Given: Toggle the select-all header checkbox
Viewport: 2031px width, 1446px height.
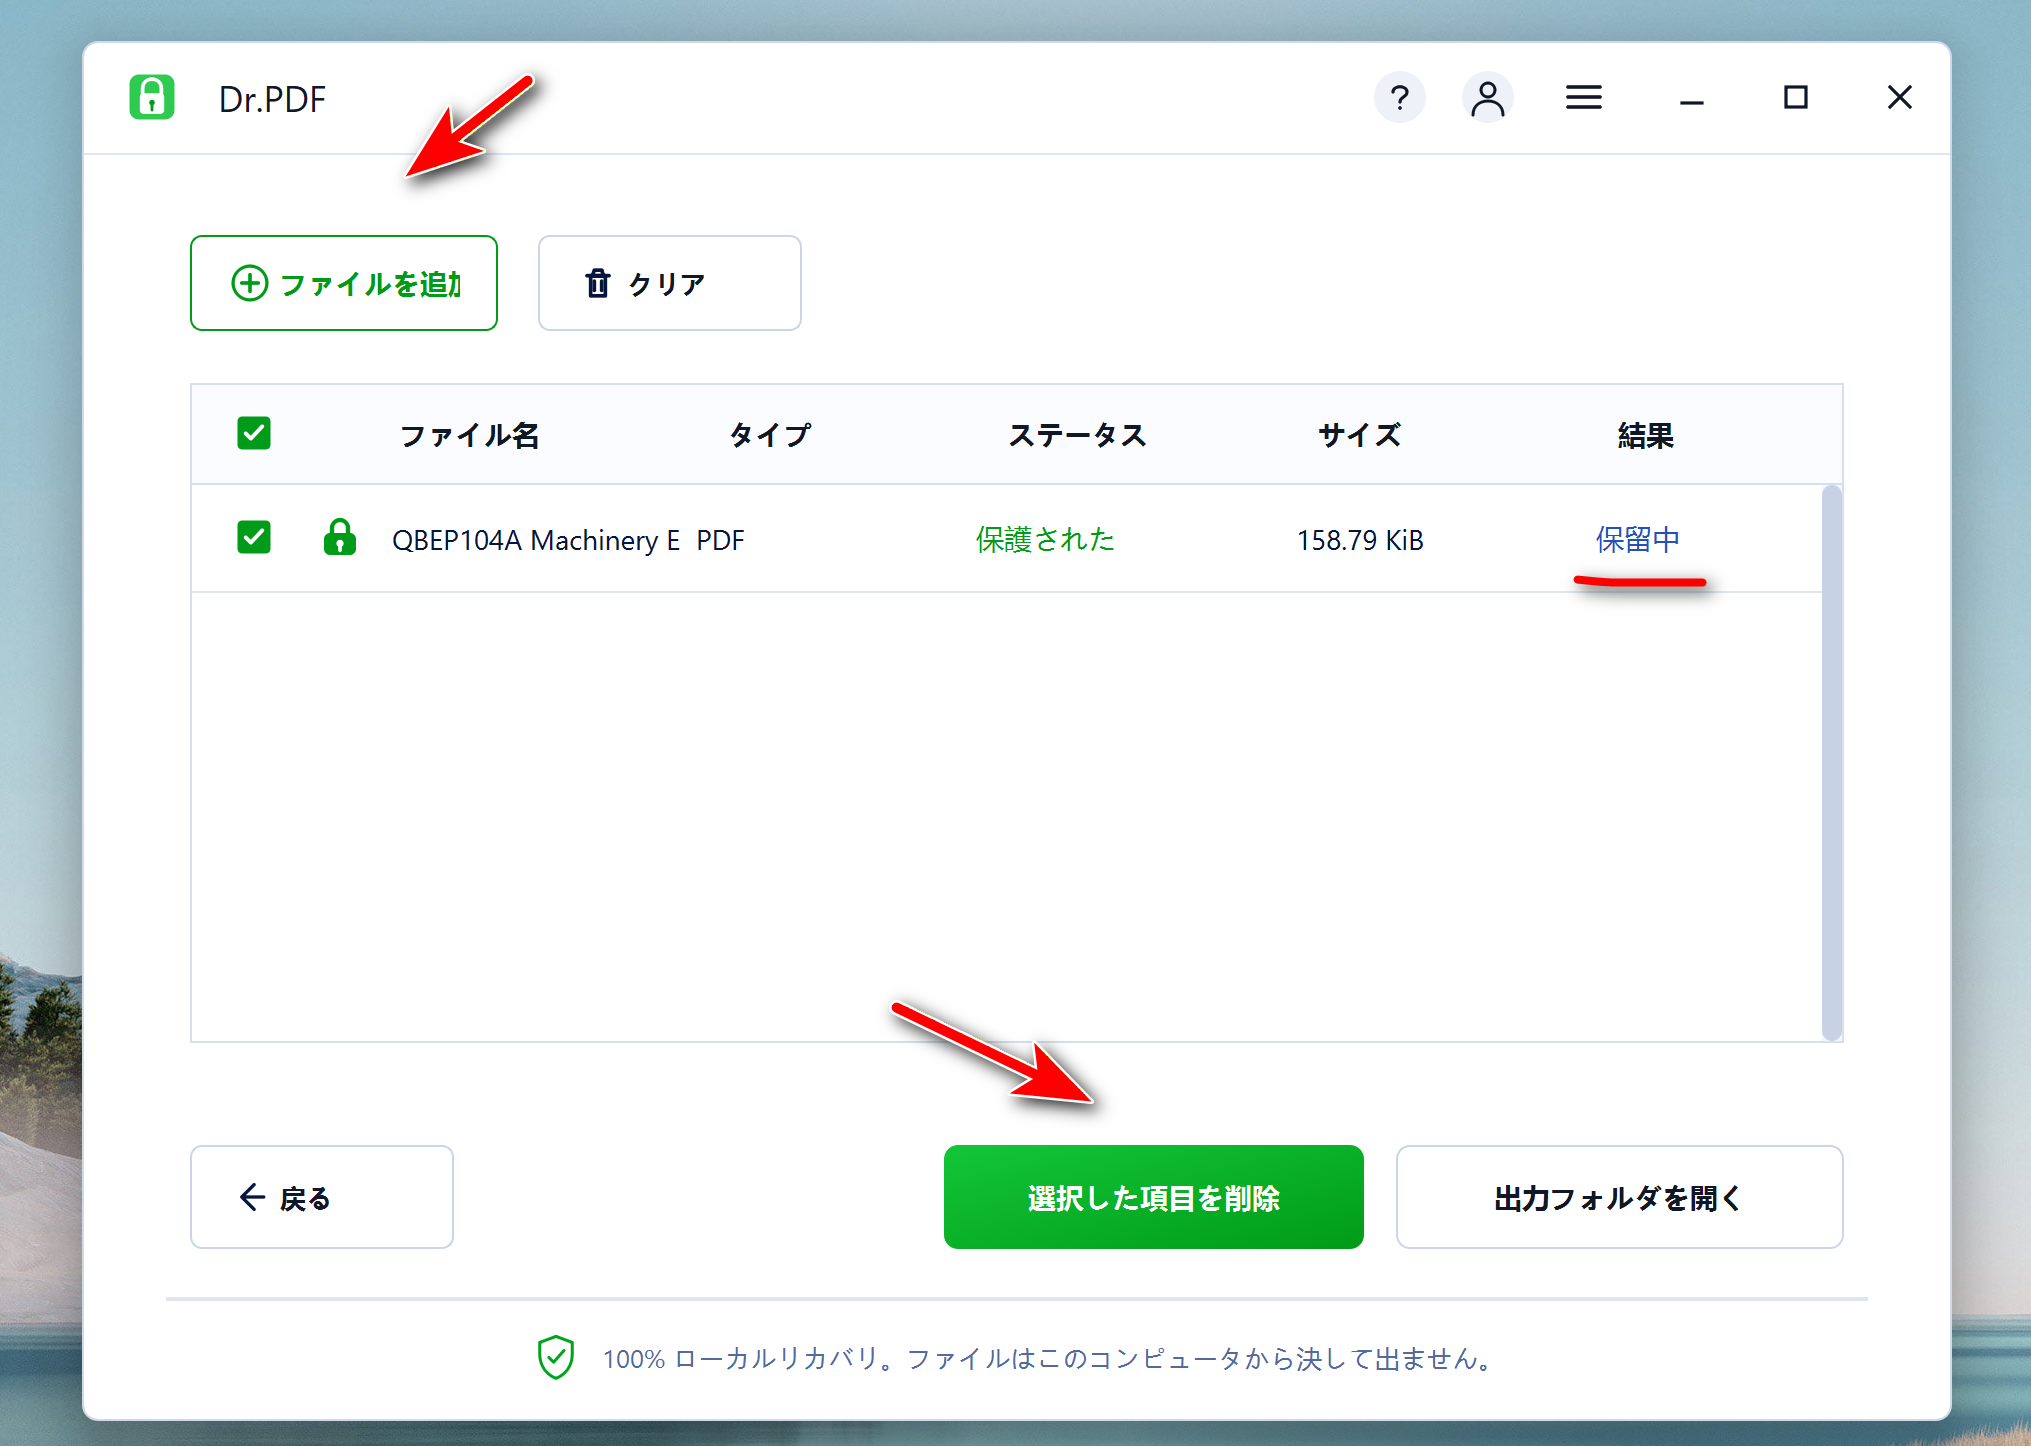Looking at the screenshot, I should pyautogui.click(x=254, y=433).
